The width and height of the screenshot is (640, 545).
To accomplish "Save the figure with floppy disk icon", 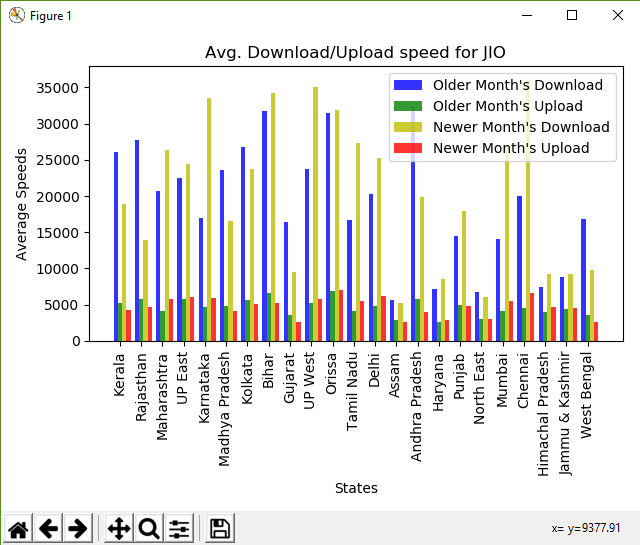I will pyautogui.click(x=220, y=529).
